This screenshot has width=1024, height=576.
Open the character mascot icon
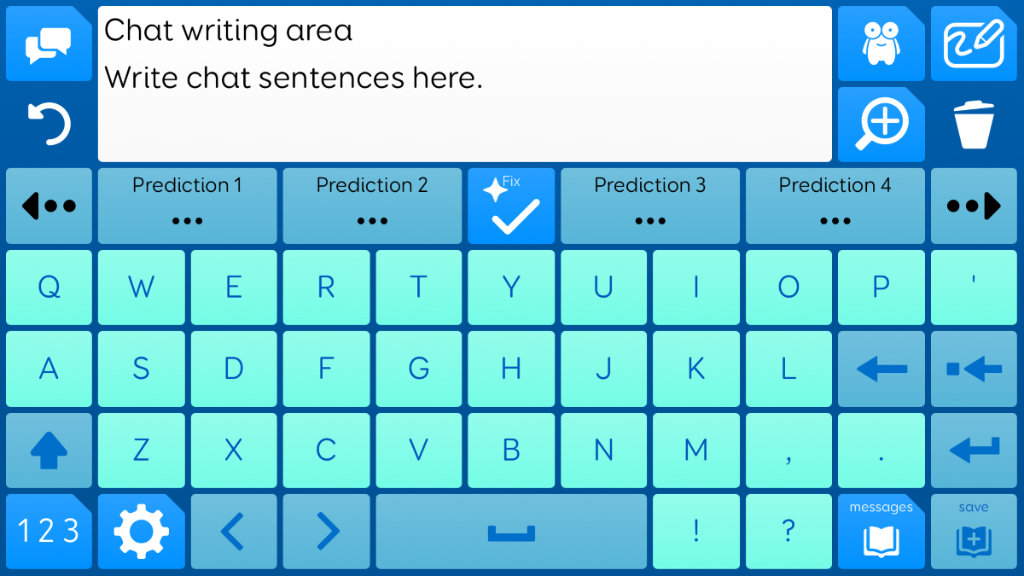(x=881, y=44)
